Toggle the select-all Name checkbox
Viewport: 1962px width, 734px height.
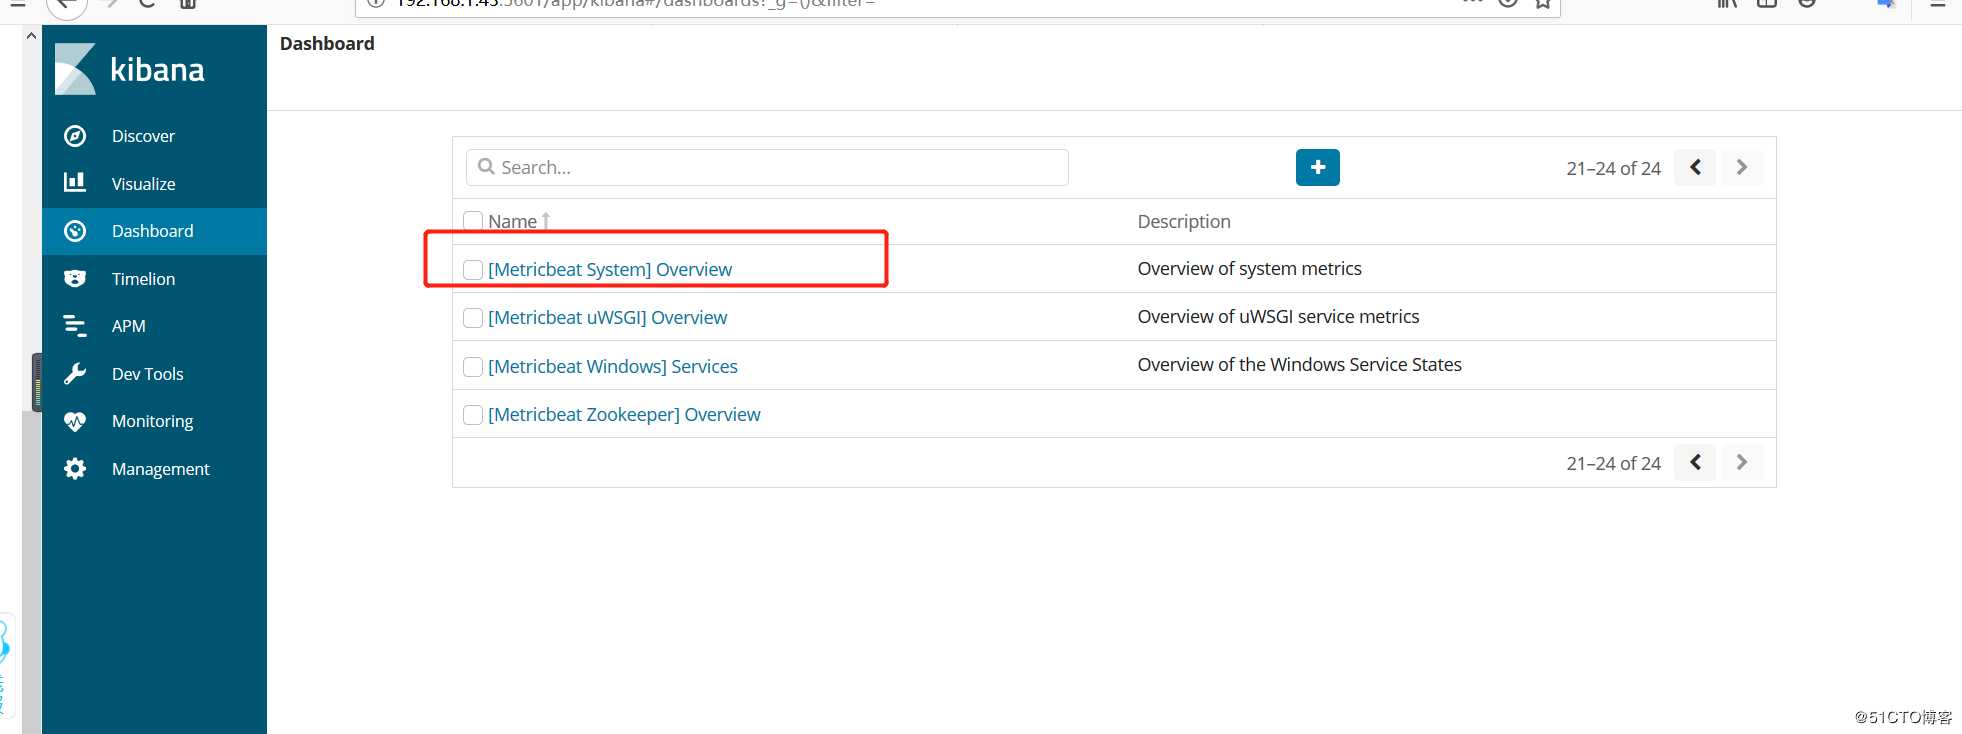click(473, 221)
